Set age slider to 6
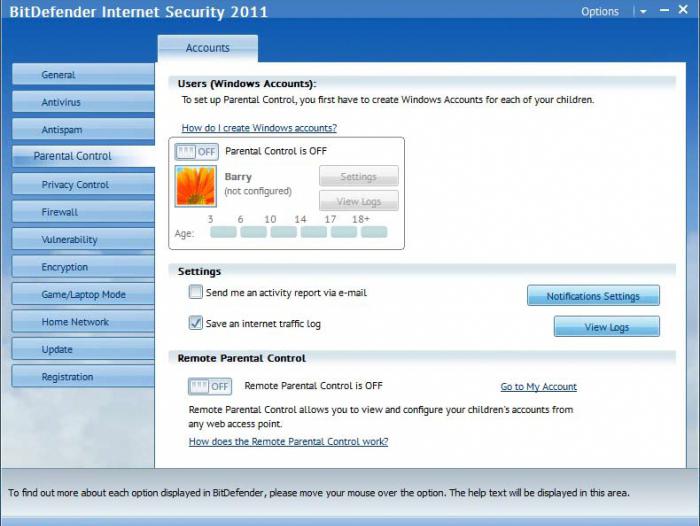The image size is (700, 526). click(253, 232)
